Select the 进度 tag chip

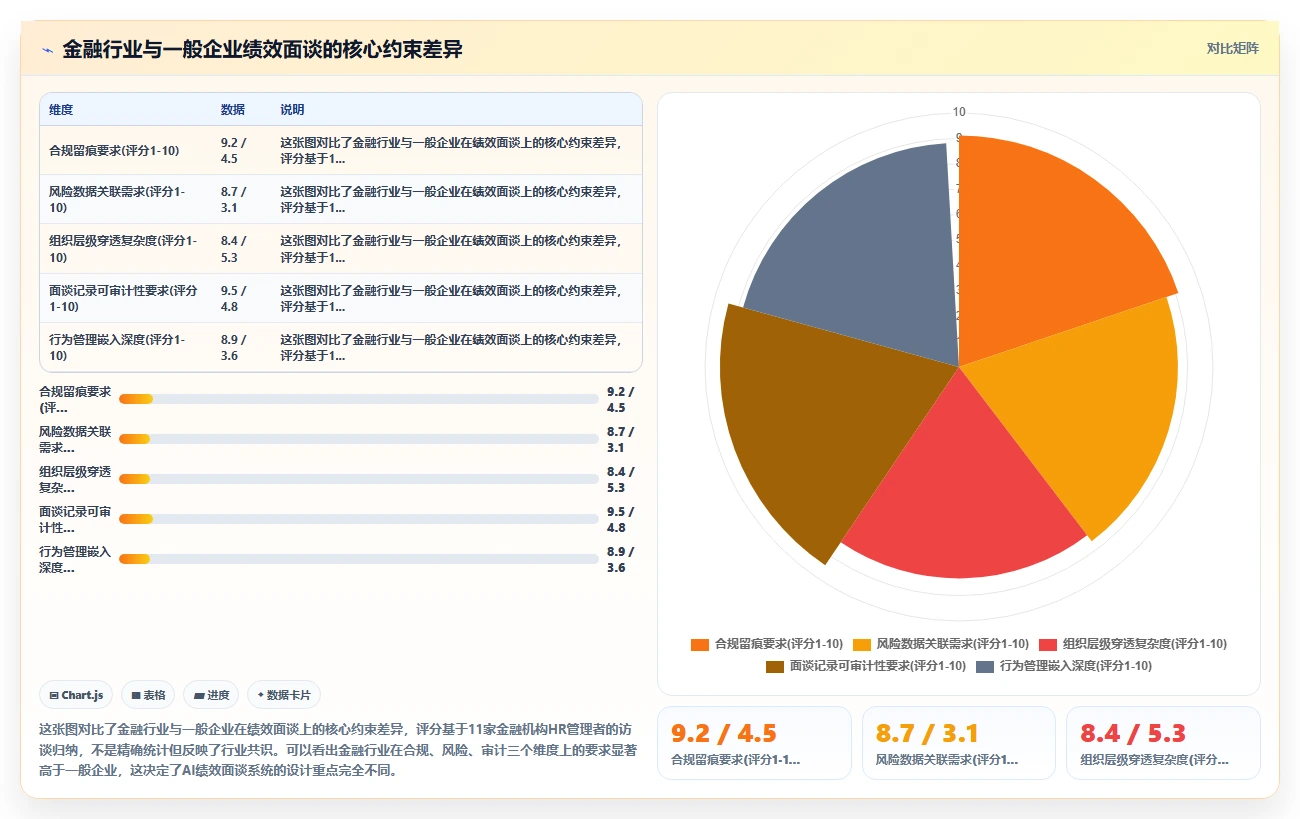click(x=211, y=695)
